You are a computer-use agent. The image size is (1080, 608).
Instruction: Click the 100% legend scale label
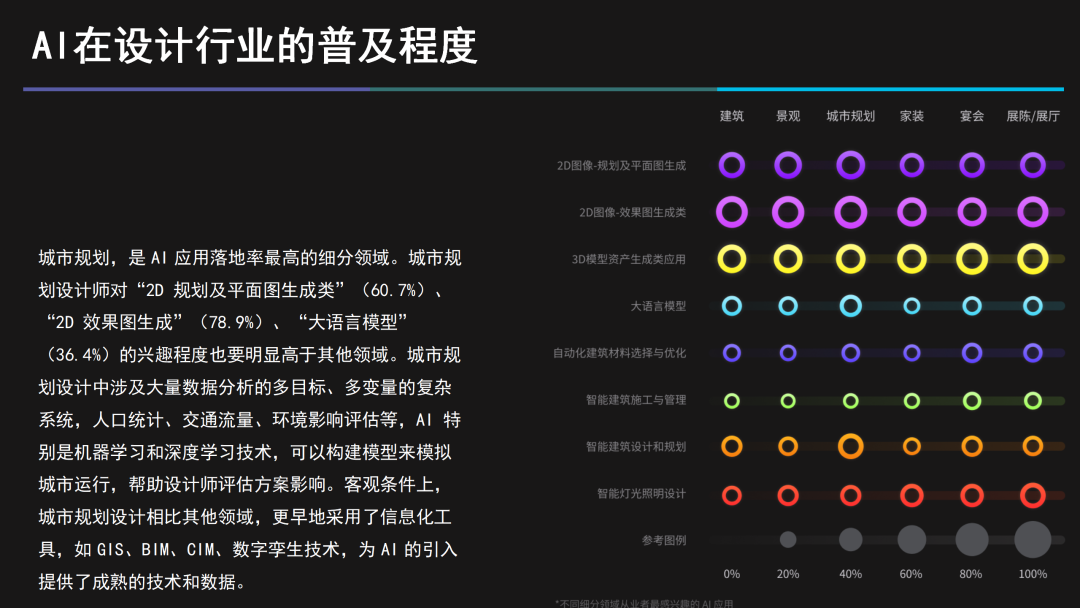click(1032, 574)
